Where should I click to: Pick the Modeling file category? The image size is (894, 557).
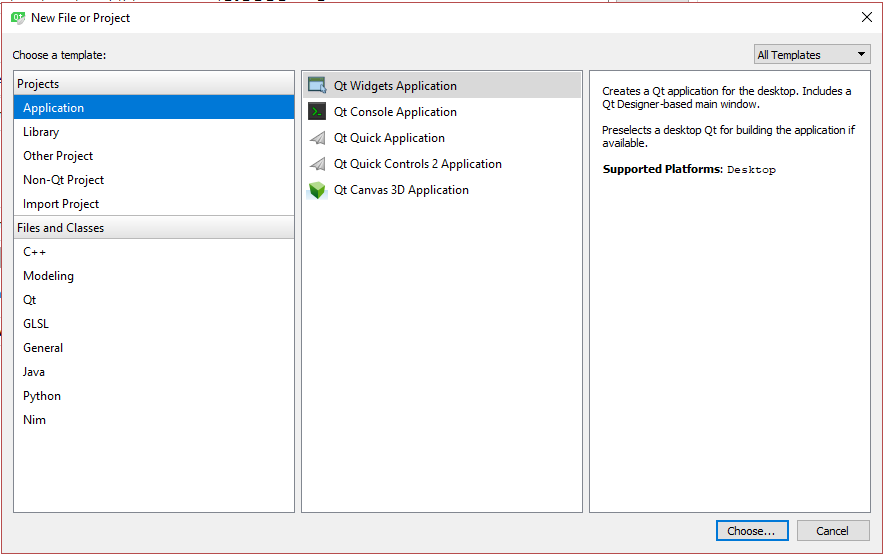[x=48, y=276]
